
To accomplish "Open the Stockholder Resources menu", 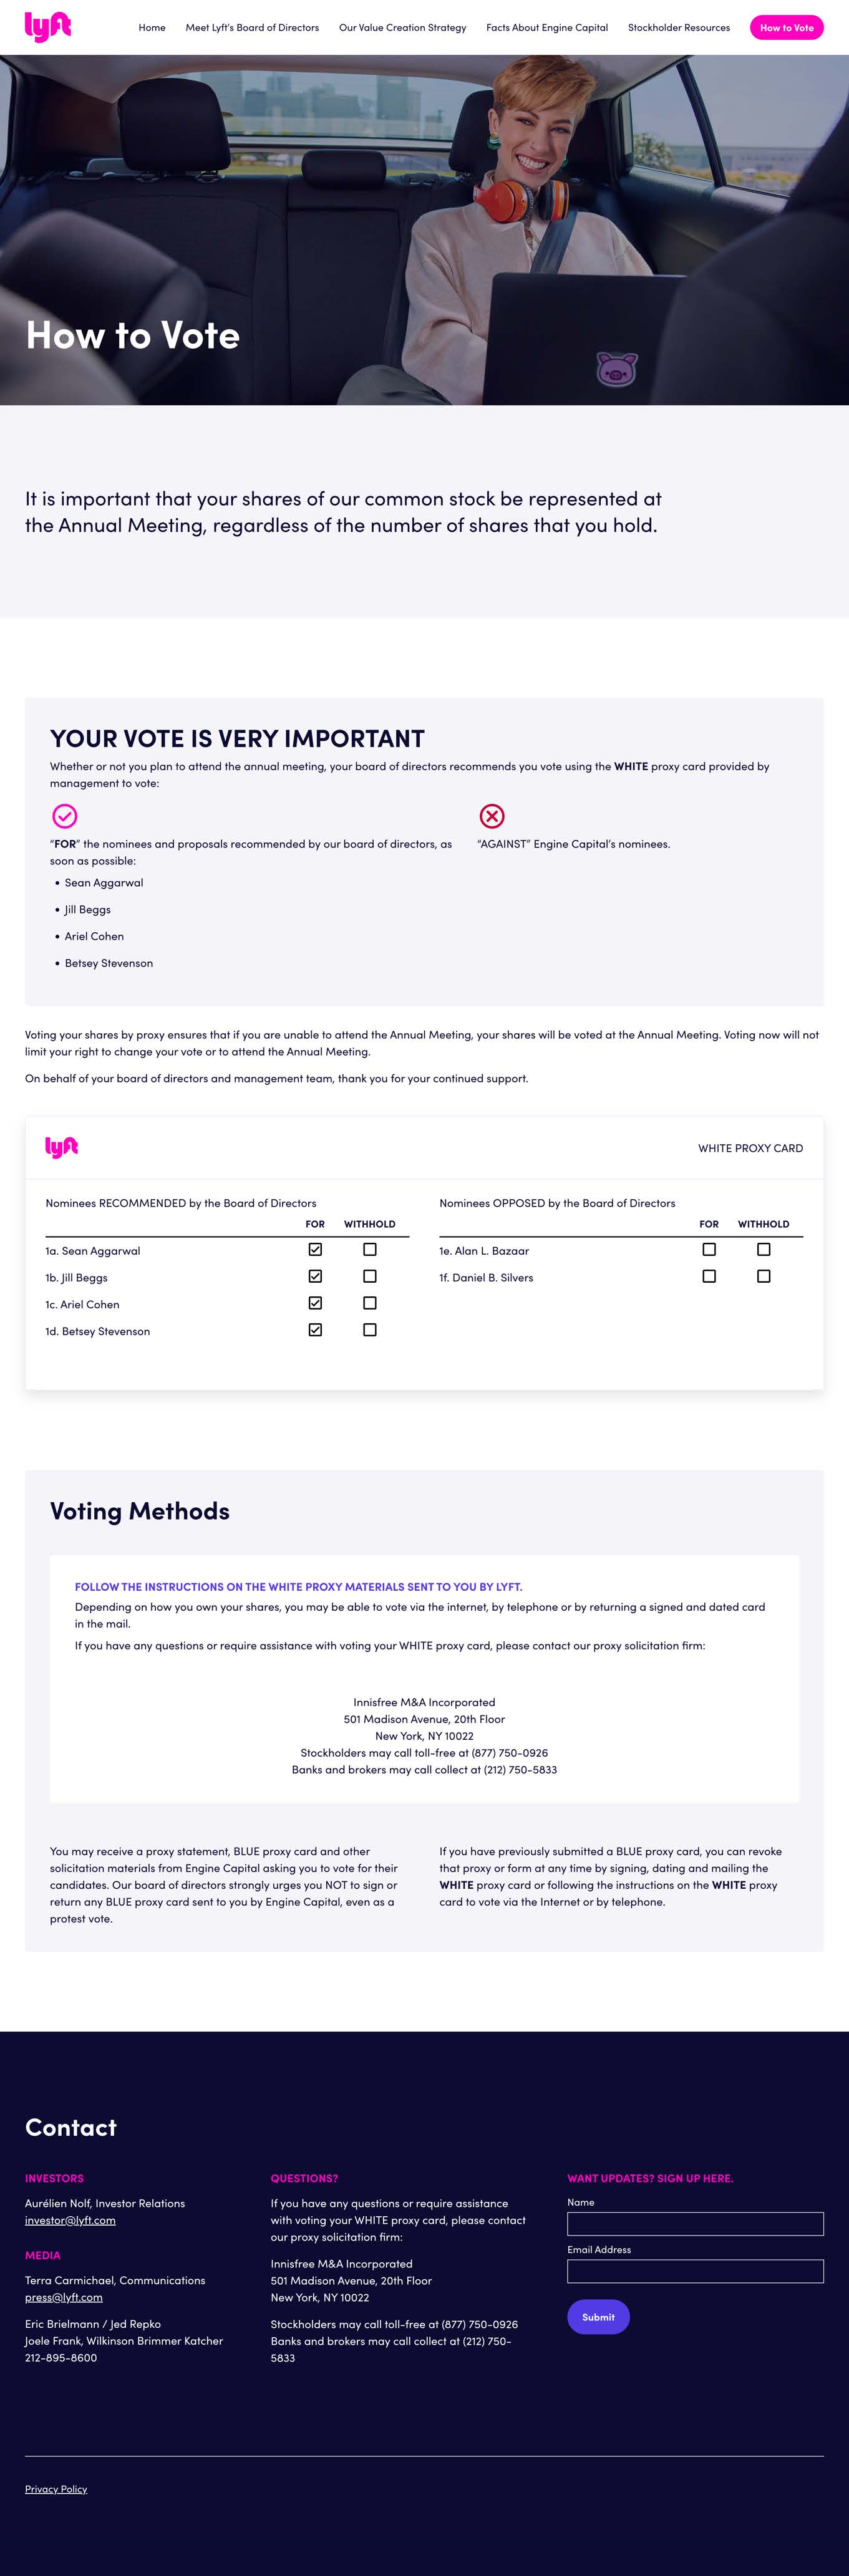I will (679, 28).
